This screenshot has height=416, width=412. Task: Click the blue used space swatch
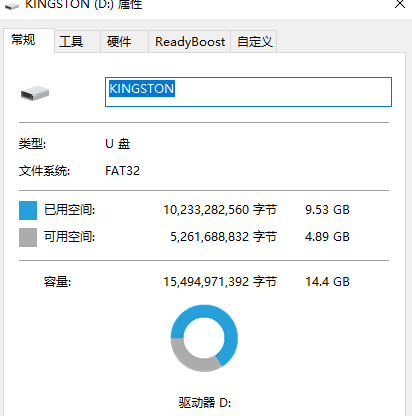coord(28,210)
